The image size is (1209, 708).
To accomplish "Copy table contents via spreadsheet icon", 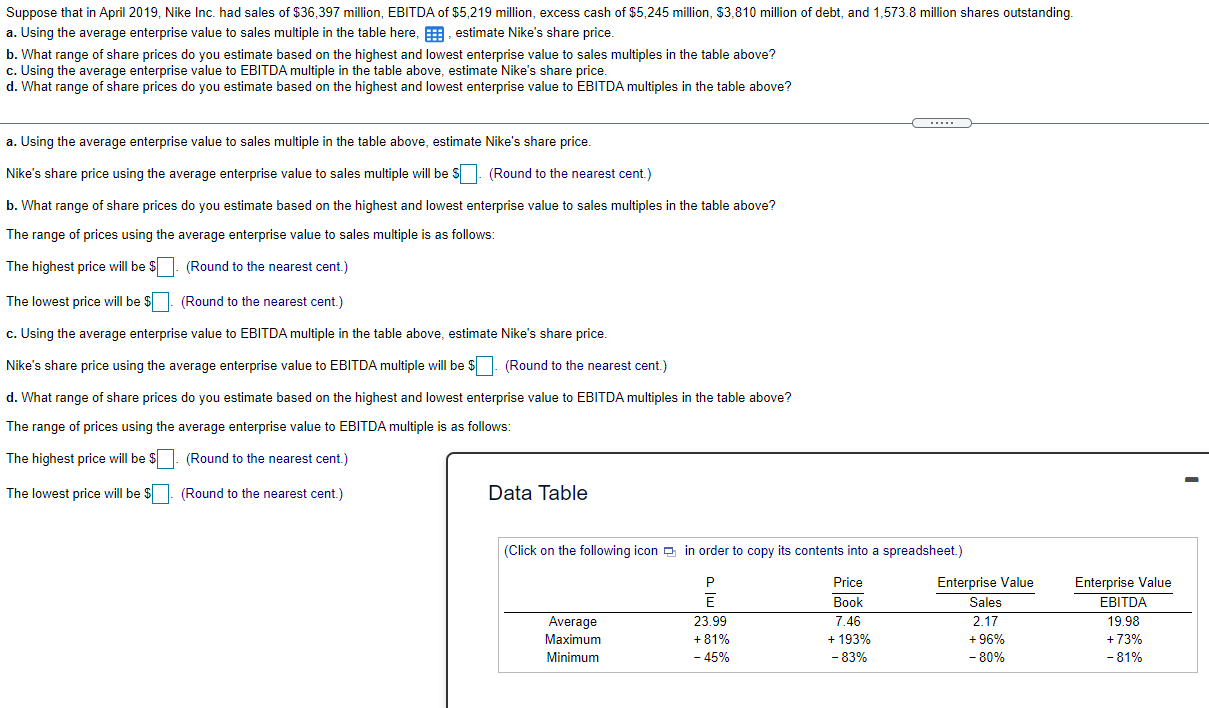I will (670, 551).
